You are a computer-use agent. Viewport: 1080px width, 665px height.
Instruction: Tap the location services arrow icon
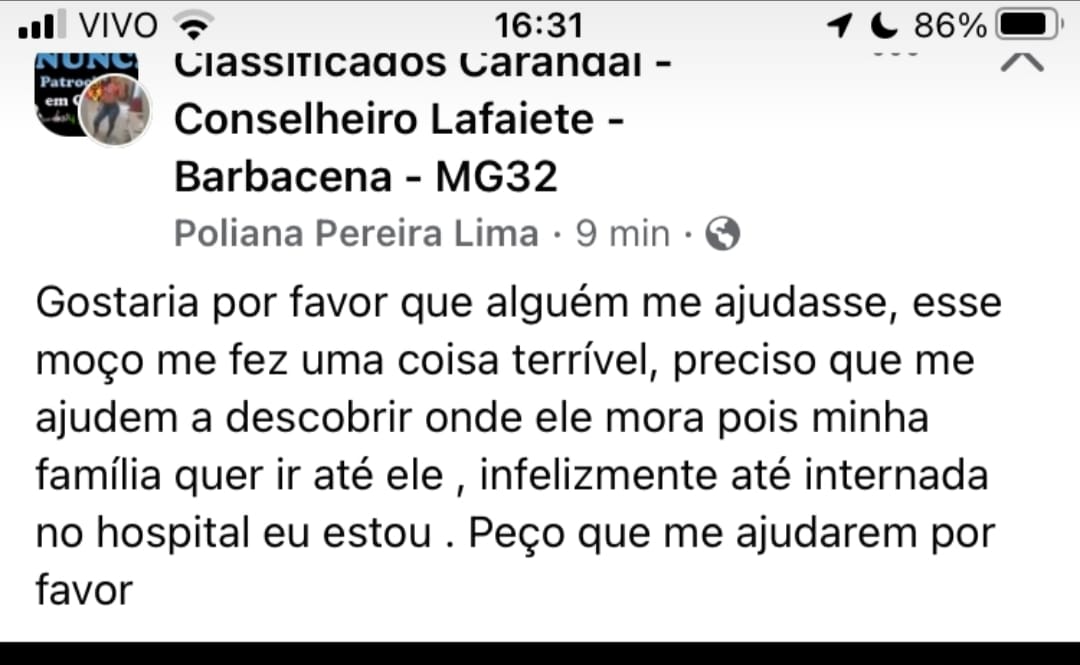[840, 25]
